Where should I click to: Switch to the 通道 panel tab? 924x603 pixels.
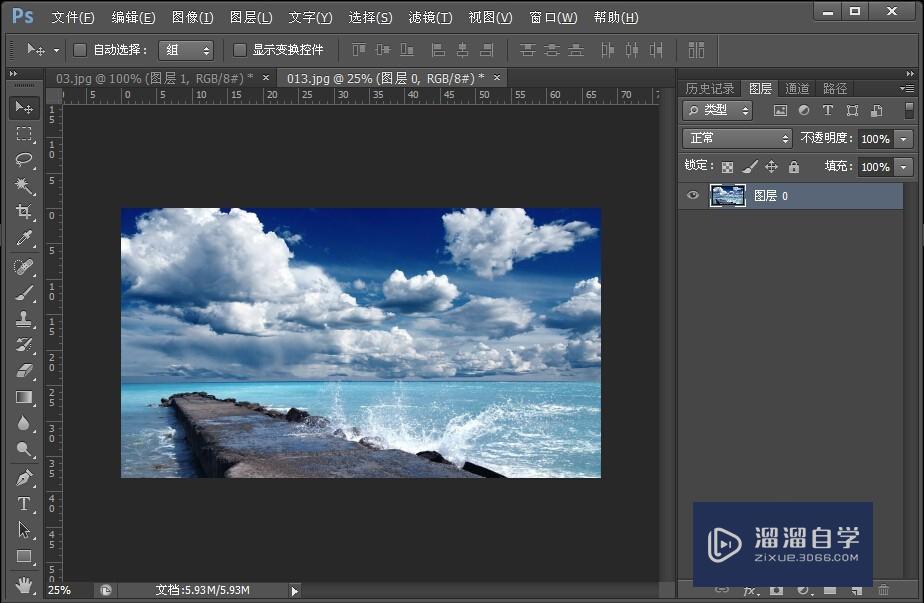(797, 89)
